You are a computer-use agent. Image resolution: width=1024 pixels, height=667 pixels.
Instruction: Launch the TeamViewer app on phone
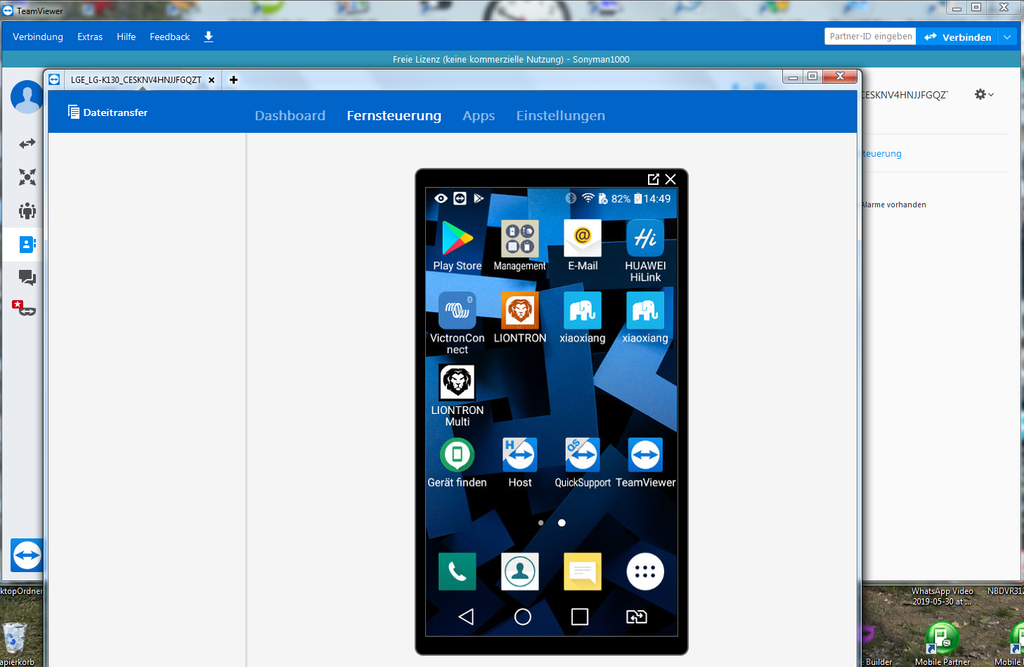pyautogui.click(x=645, y=463)
